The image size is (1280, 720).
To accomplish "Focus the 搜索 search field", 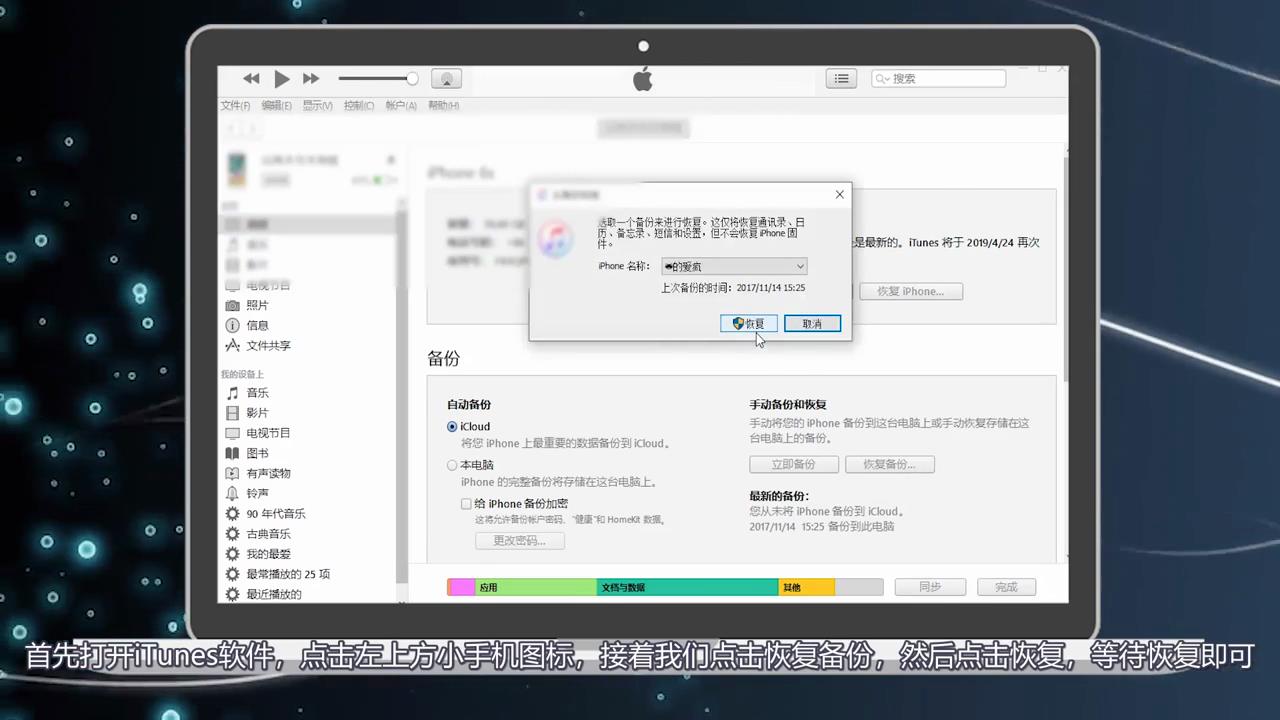I will (x=938, y=78).
